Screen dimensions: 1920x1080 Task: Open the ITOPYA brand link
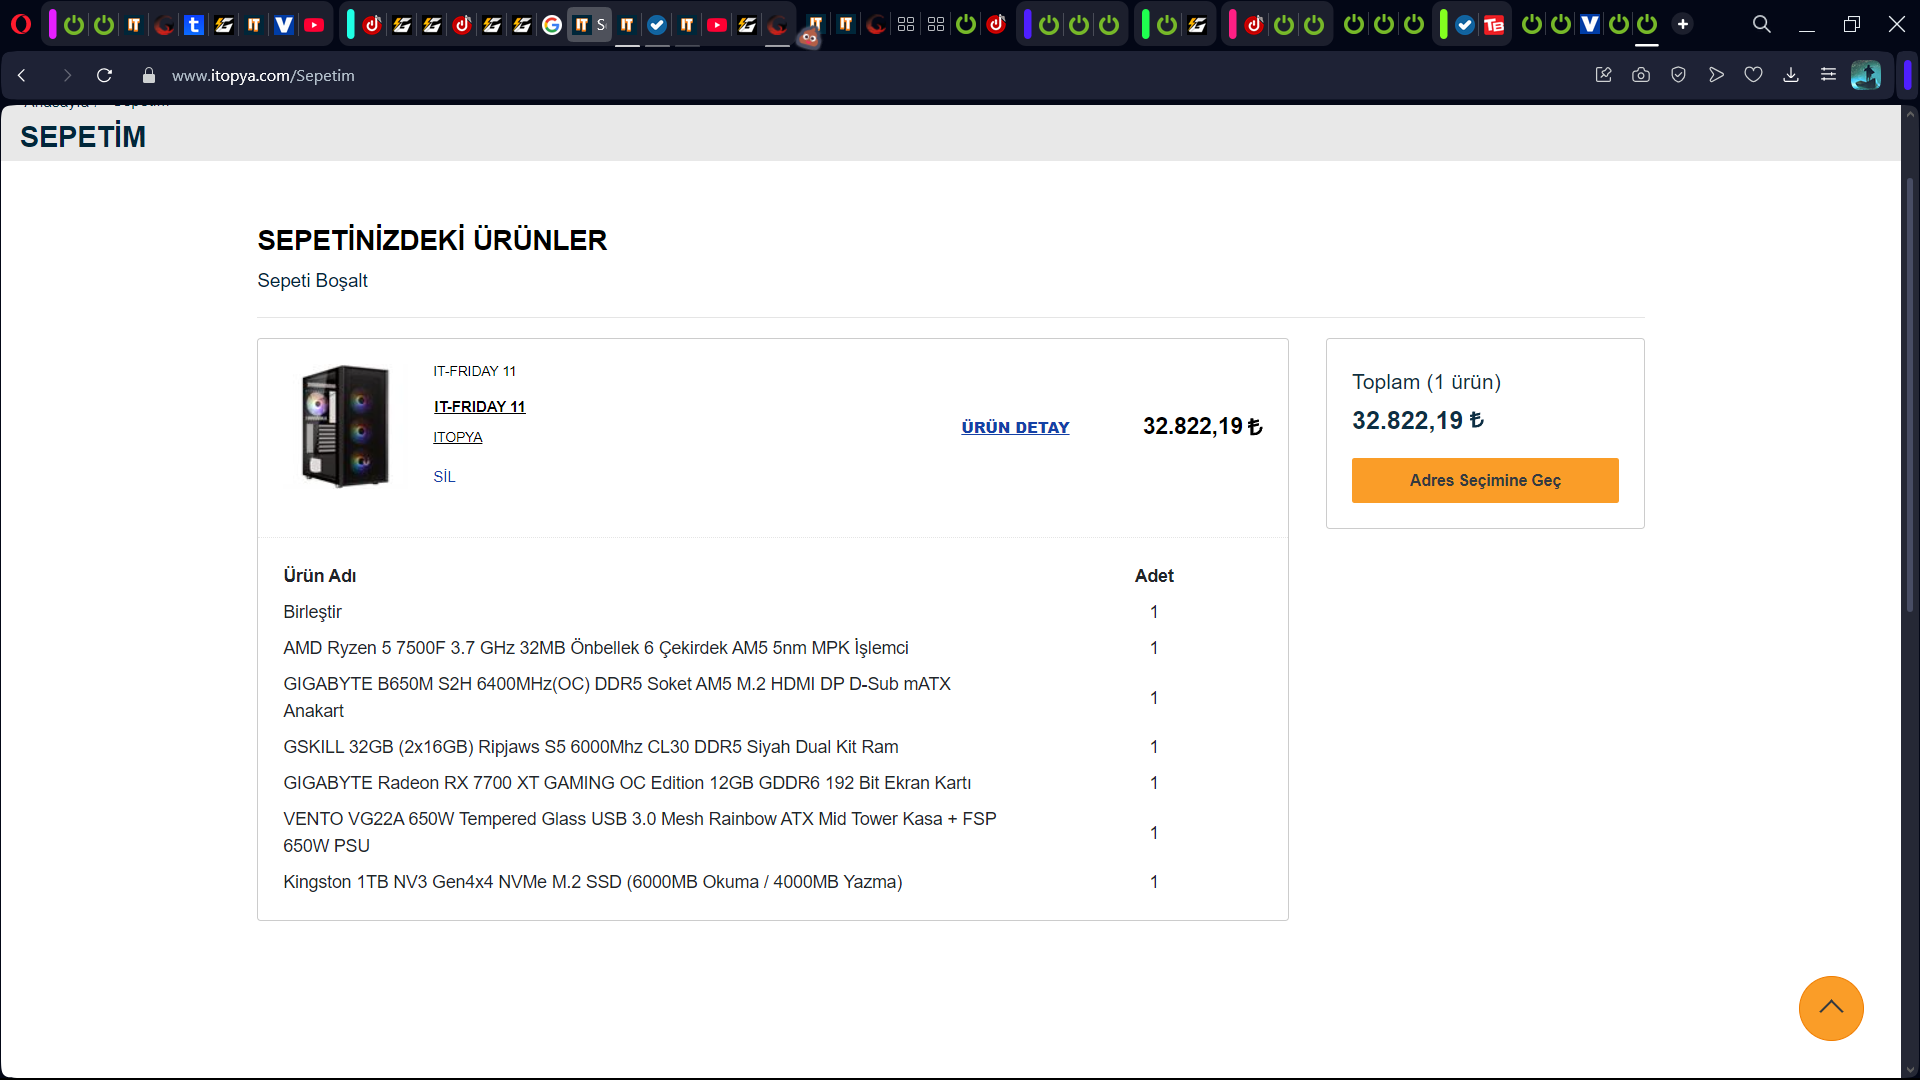pos(458,437)
